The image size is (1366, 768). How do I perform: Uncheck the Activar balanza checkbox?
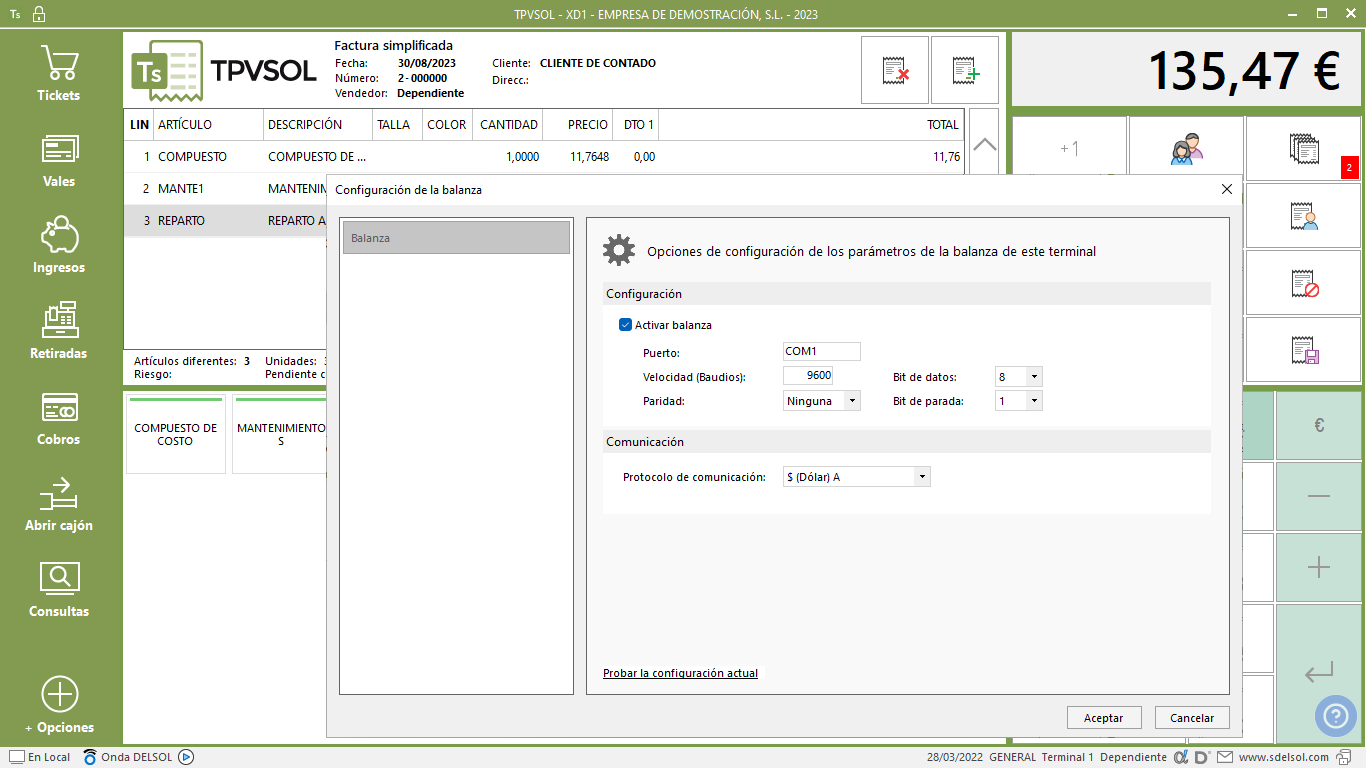626,325
